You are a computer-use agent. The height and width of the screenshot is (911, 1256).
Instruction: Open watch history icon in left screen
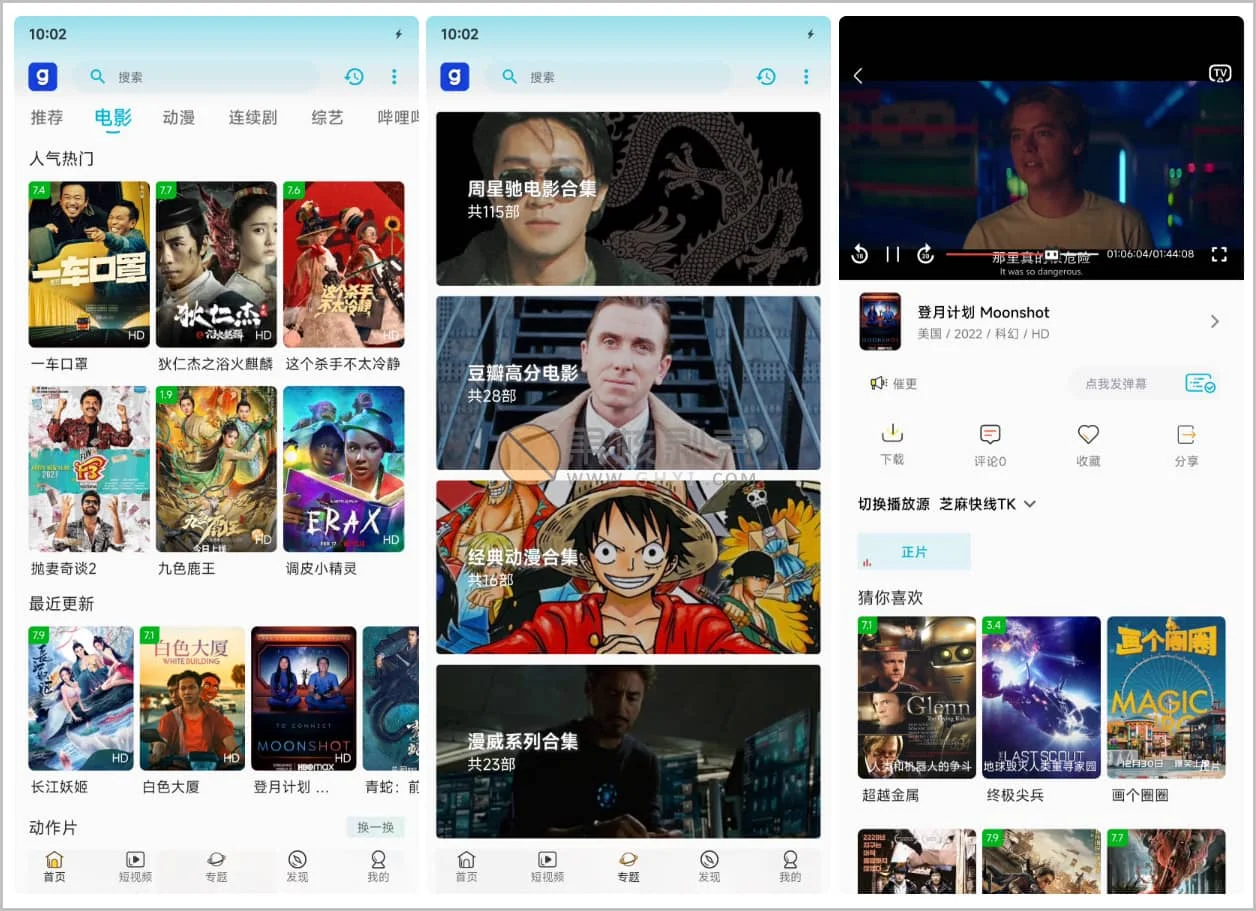pos(354,77)
